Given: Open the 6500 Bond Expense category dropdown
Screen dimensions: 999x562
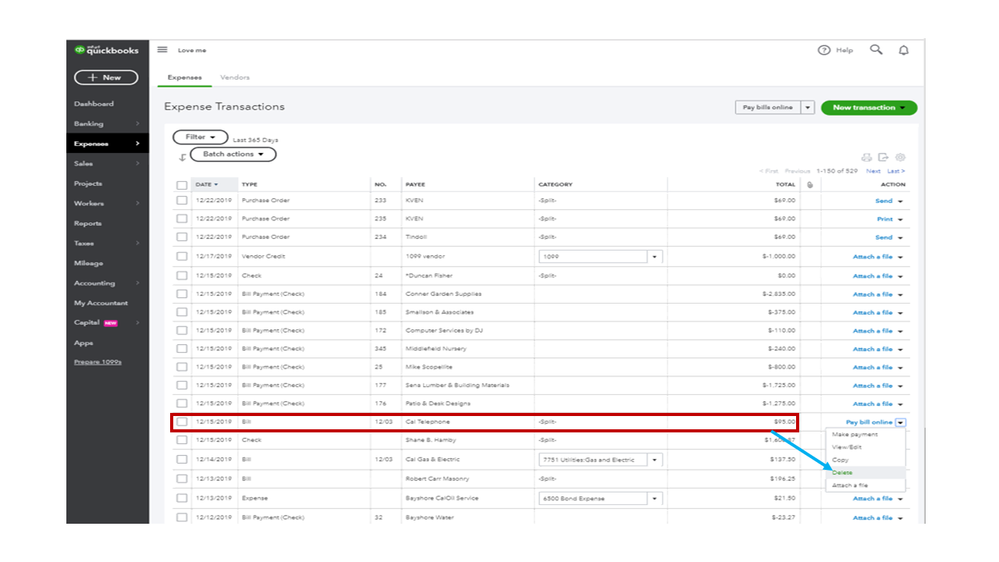Looking at the screenshot, I should coord(654,499).
